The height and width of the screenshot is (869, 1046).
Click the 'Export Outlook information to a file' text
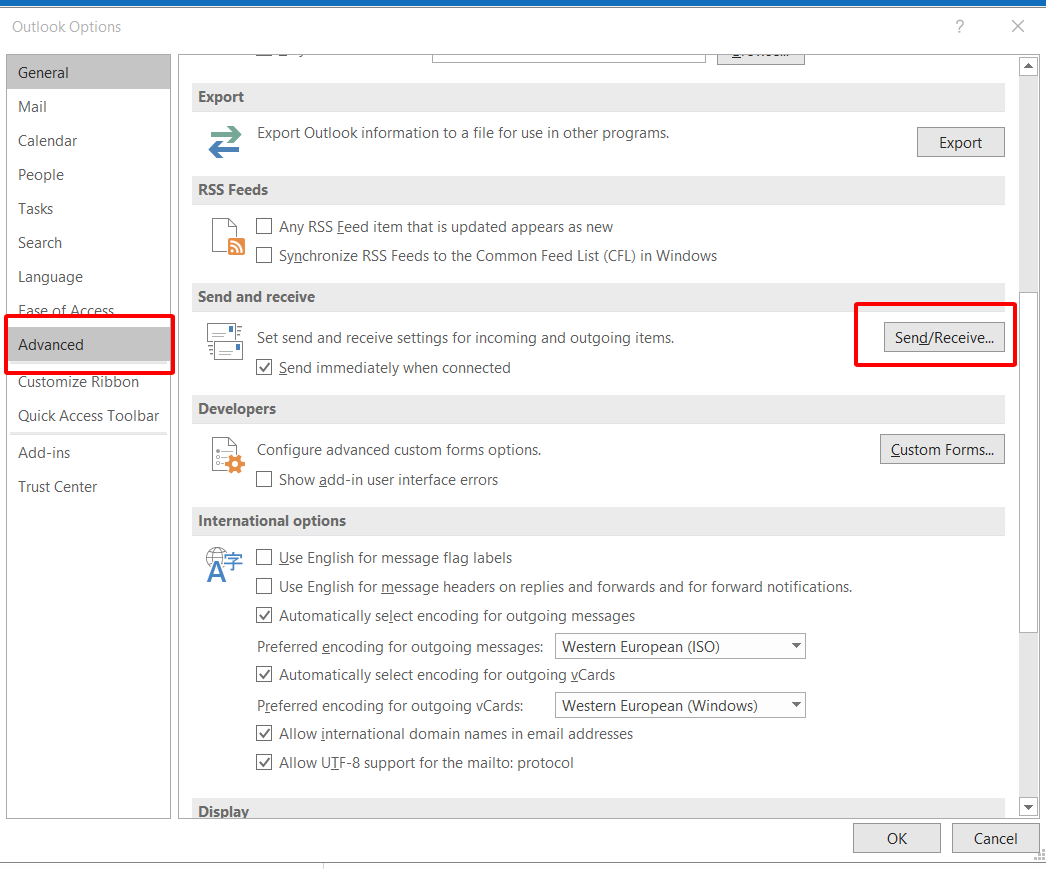tap(463, 133)
